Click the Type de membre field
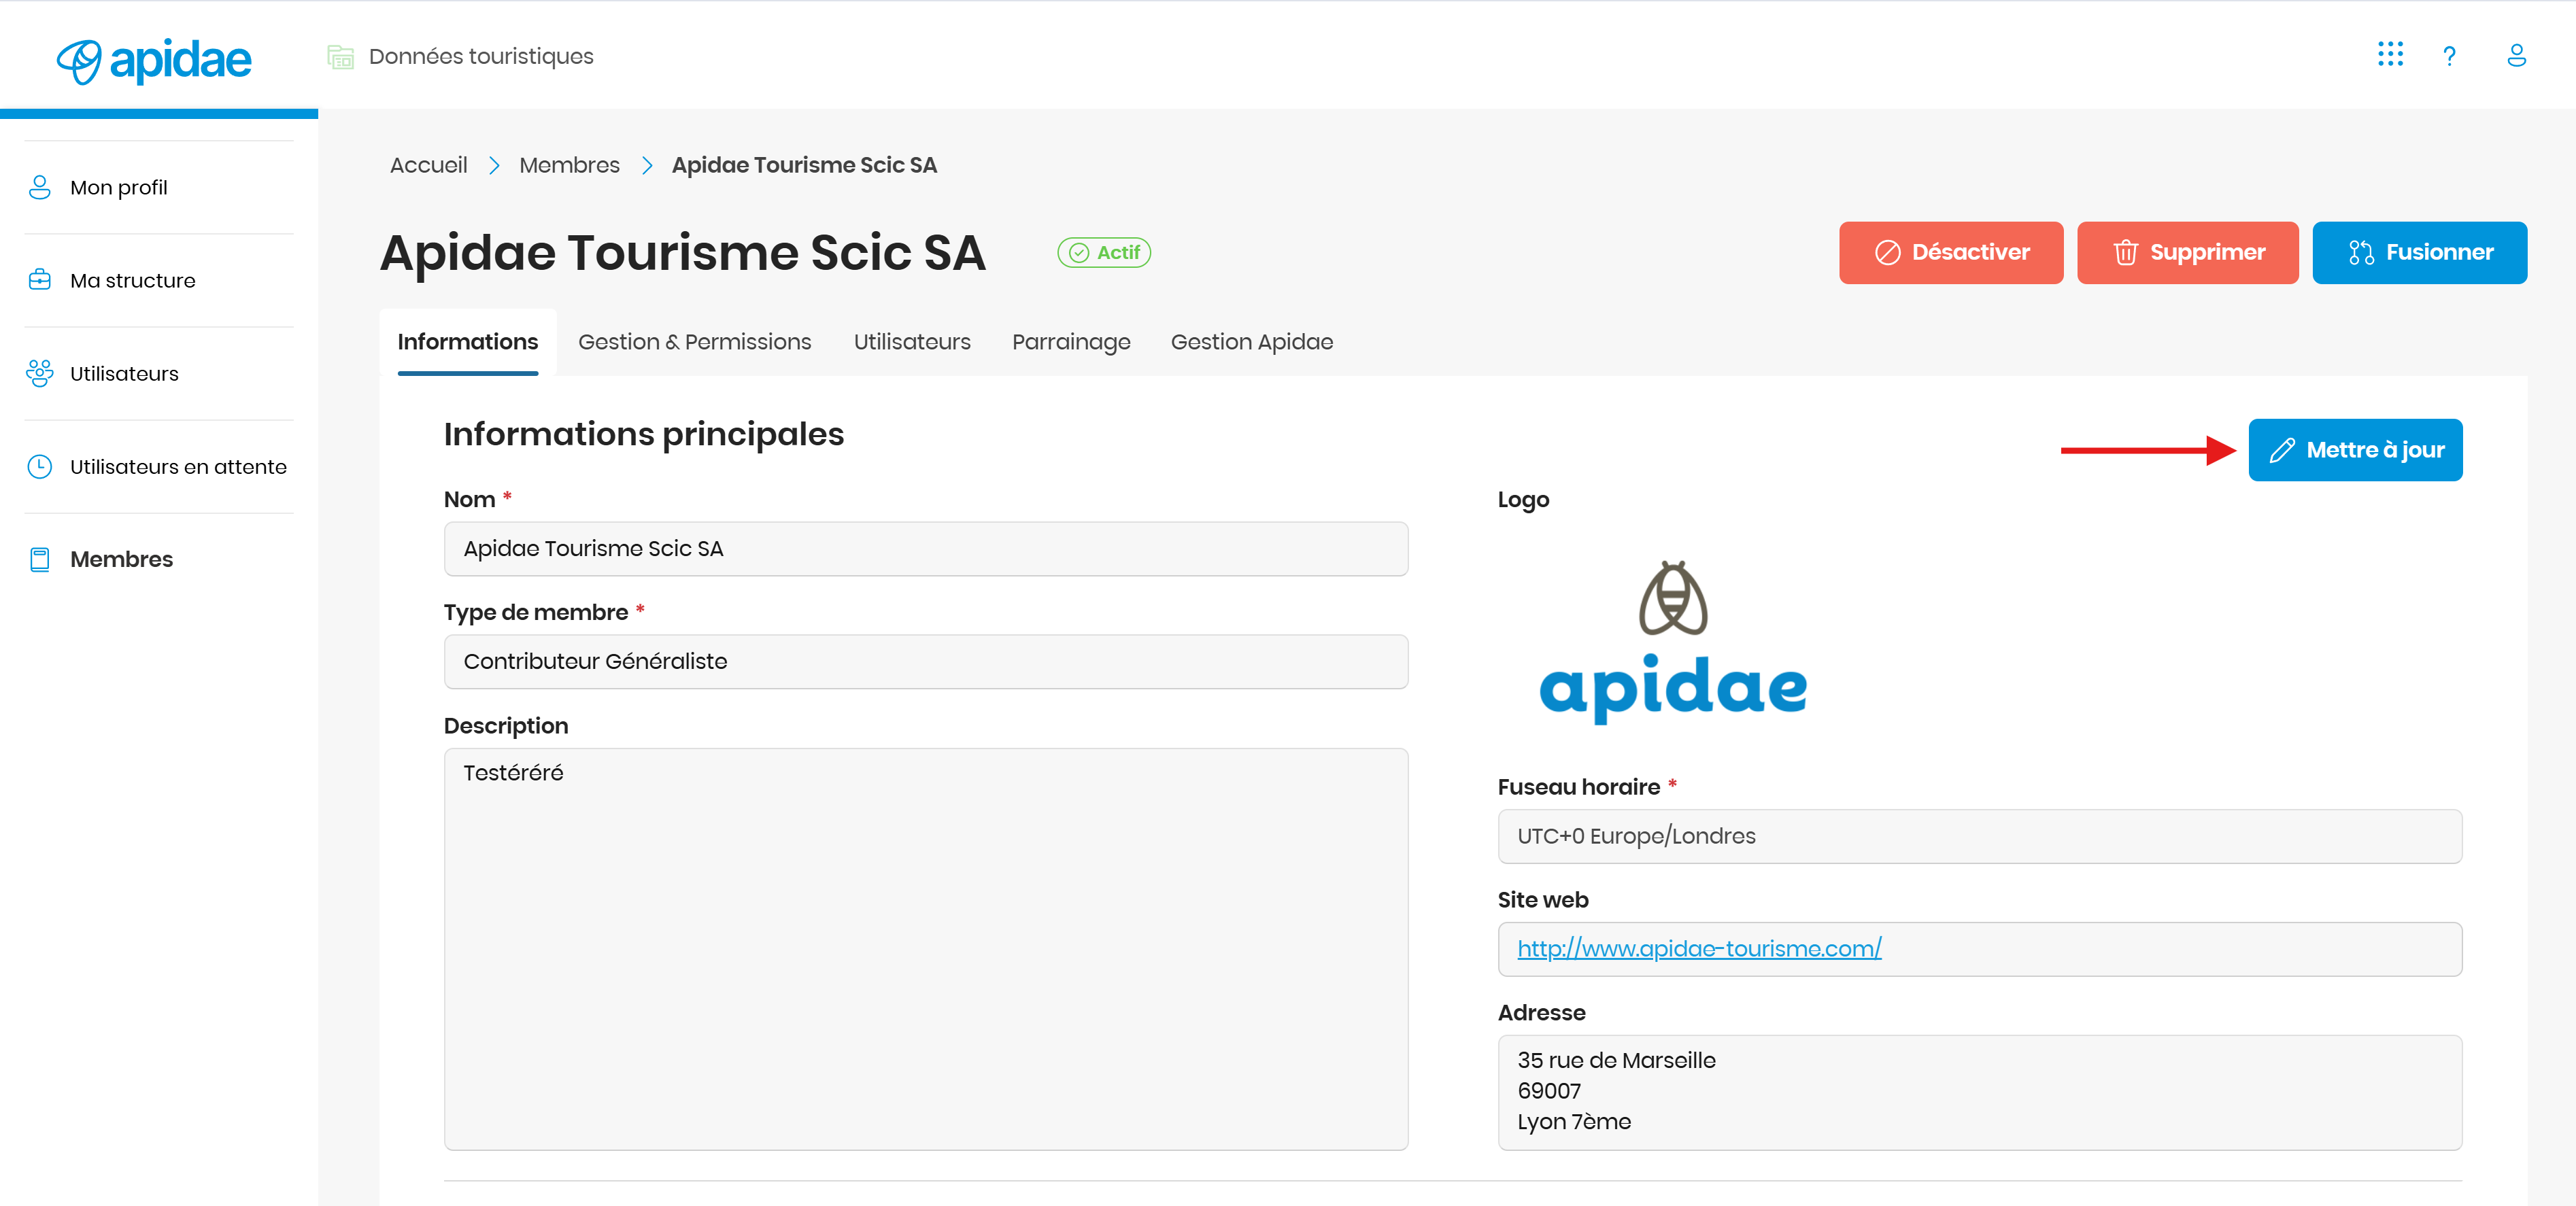 tap(926, 661)
